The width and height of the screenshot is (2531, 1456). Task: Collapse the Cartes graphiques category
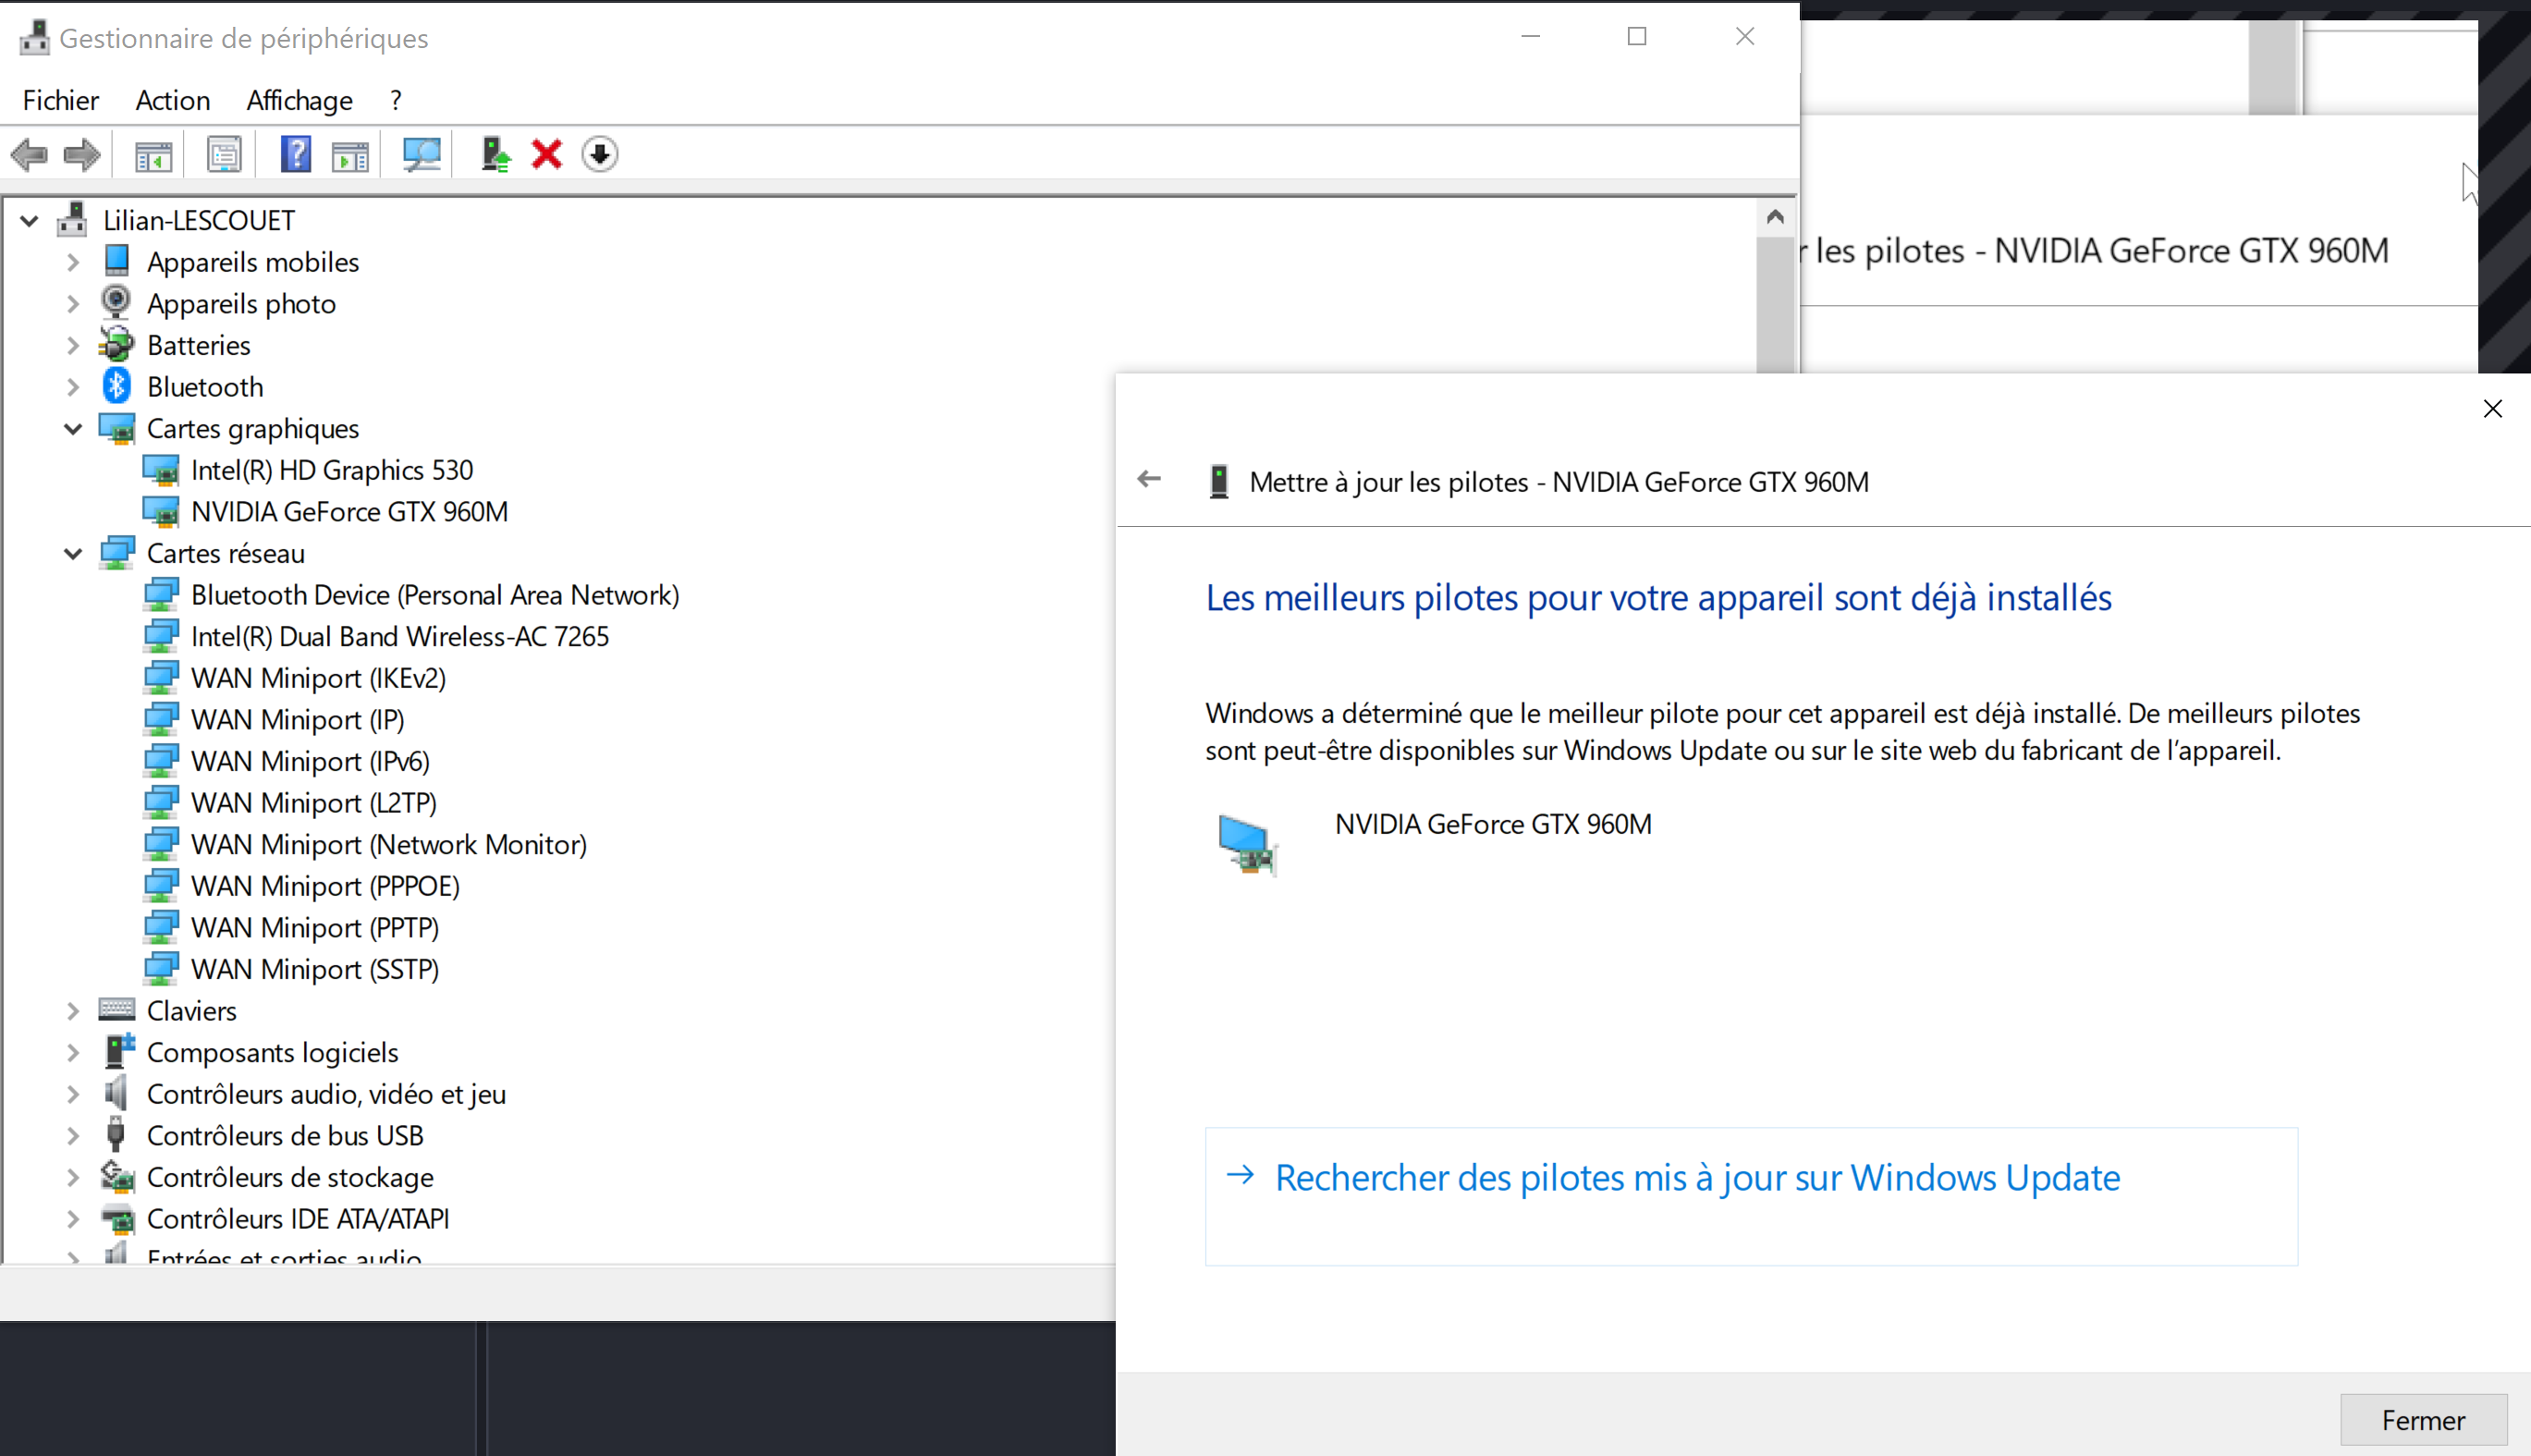point(73,430)
